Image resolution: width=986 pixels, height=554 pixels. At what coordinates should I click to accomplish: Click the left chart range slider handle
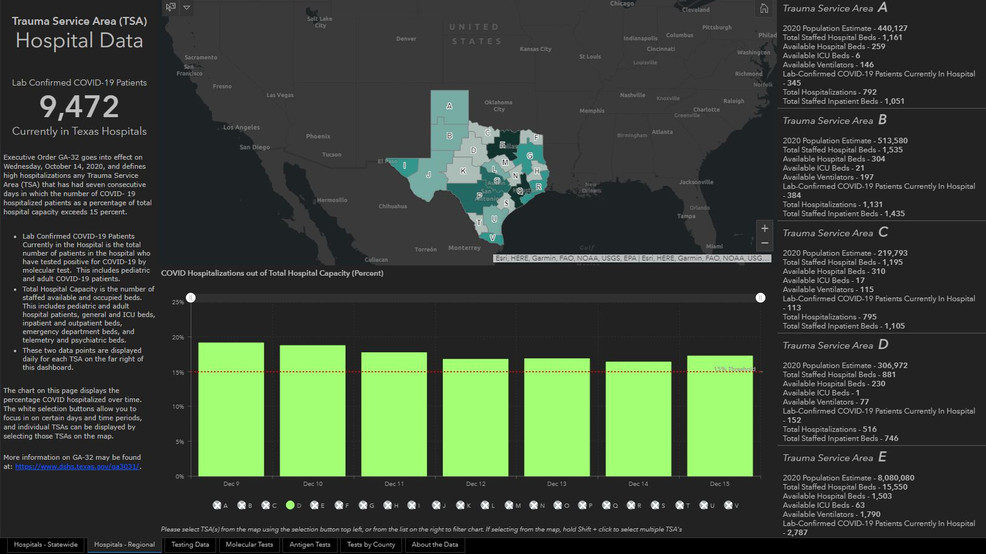point(191,298)
